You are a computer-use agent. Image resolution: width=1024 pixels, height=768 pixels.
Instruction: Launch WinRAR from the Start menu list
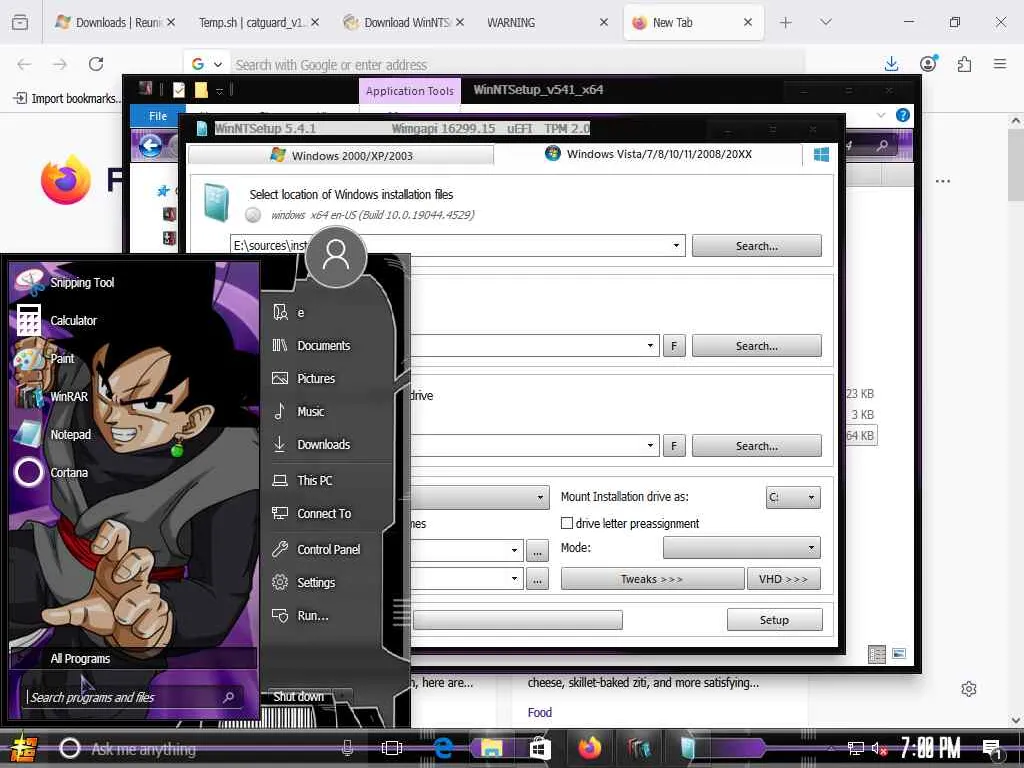52,396
